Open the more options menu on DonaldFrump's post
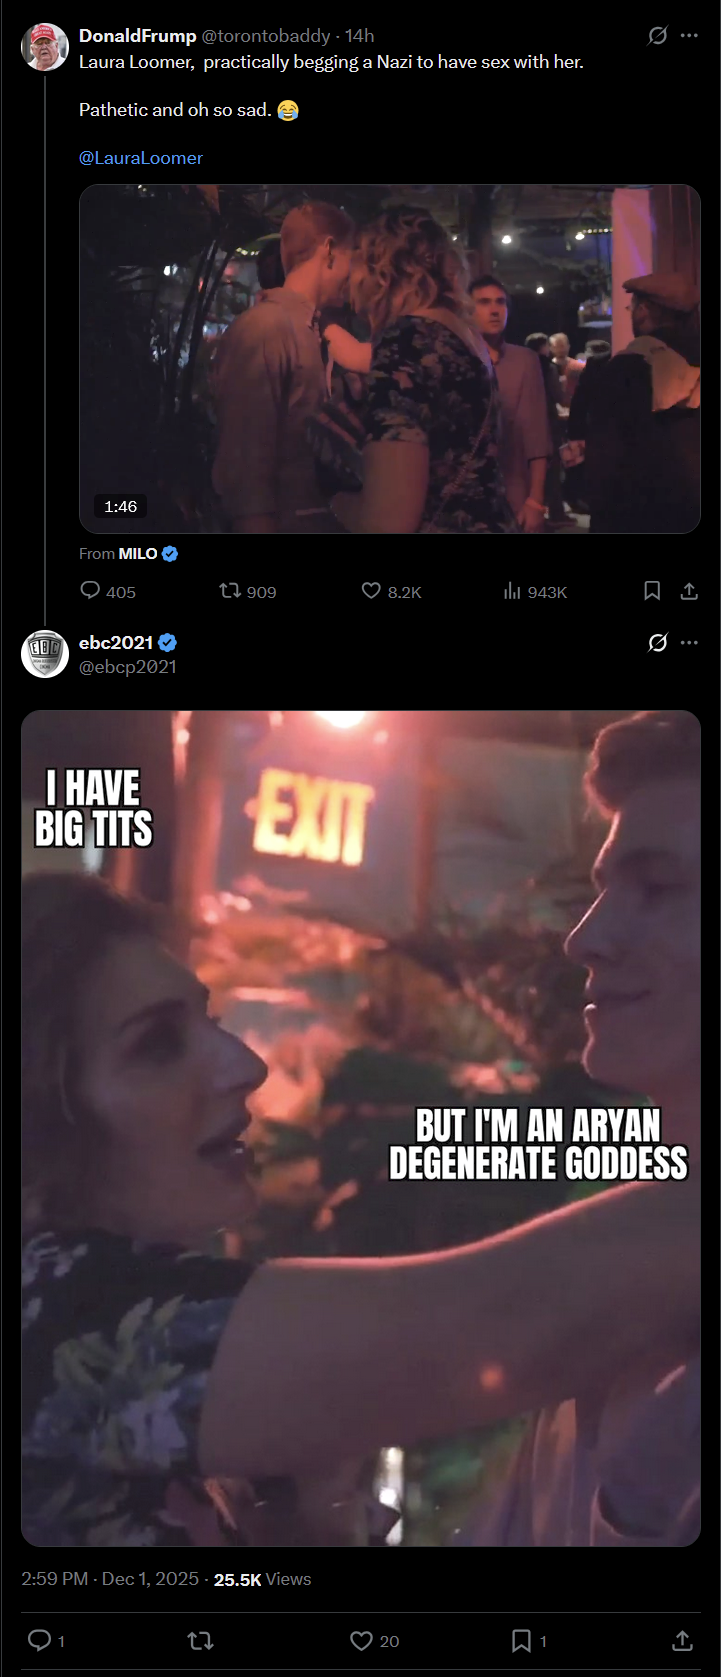The width and height of the screenshot is (721, 1677). click(689, 36)
